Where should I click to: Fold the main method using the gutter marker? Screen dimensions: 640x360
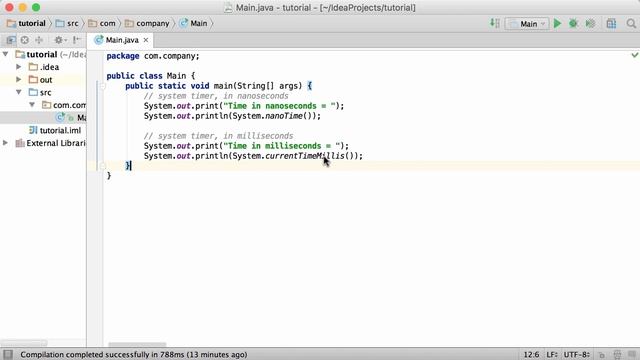103,86
